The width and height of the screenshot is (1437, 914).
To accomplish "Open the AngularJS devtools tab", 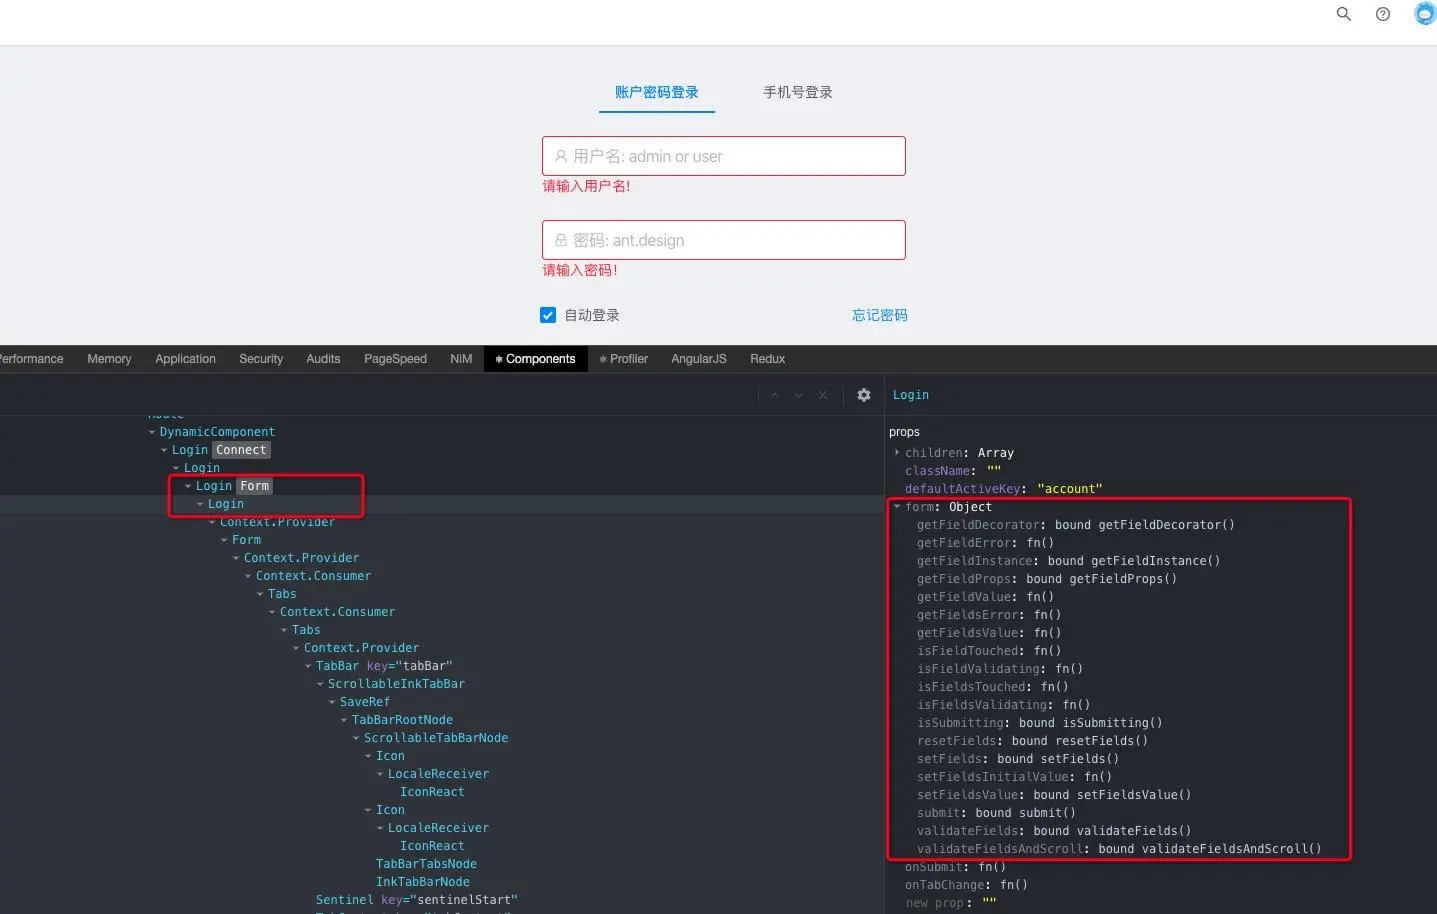I will pos(699,359).
